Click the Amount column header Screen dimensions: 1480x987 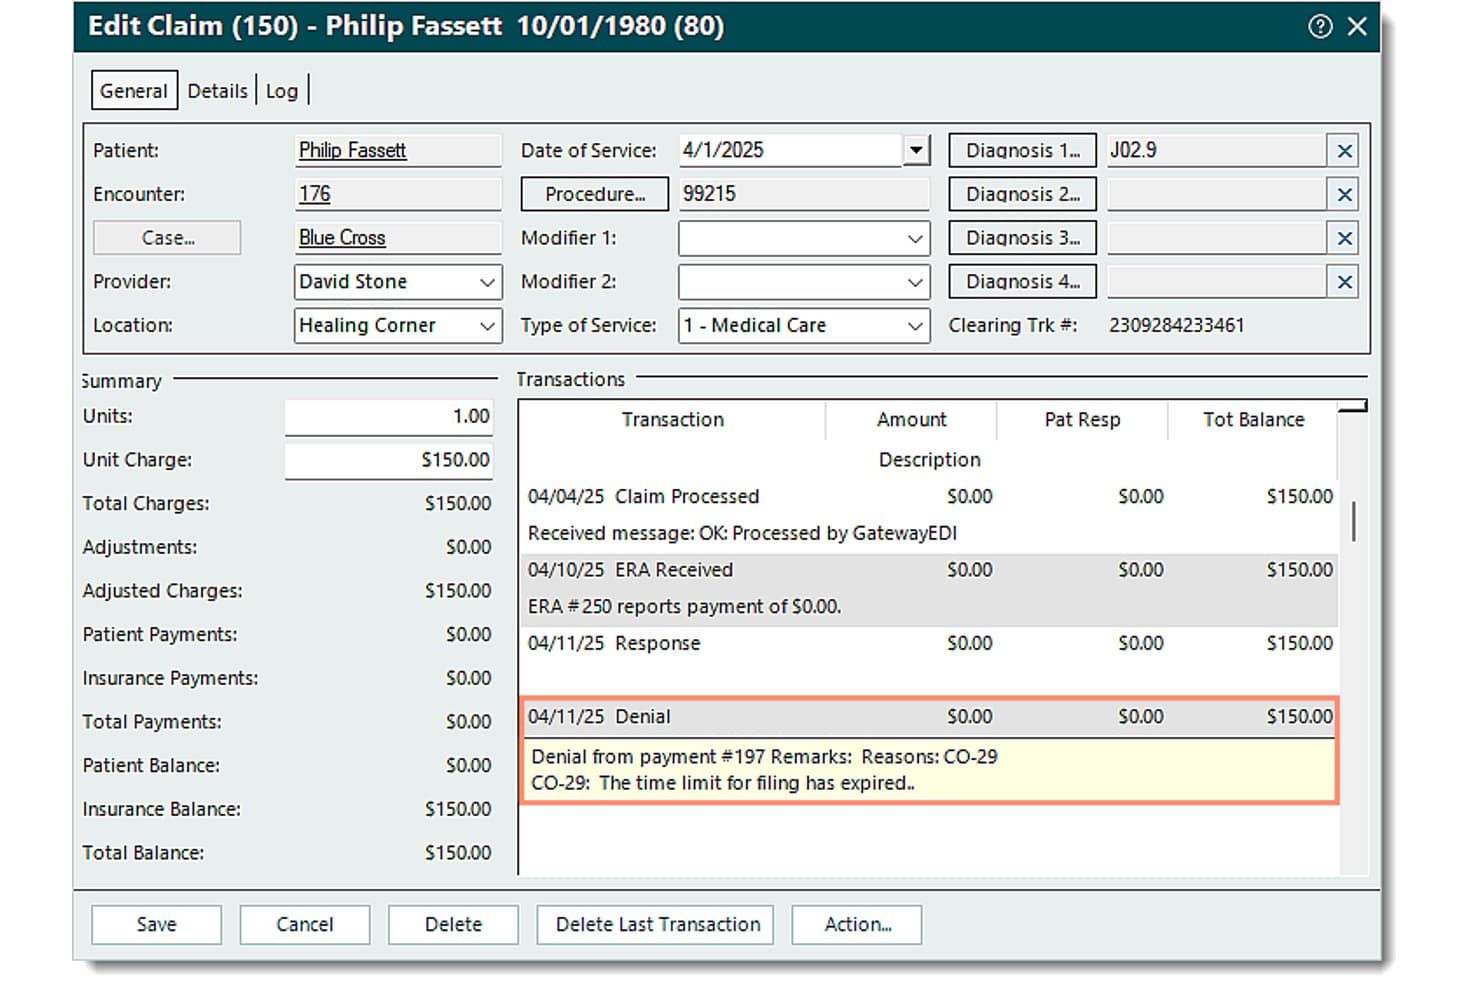pyautogui.click(x=911, y=420)
